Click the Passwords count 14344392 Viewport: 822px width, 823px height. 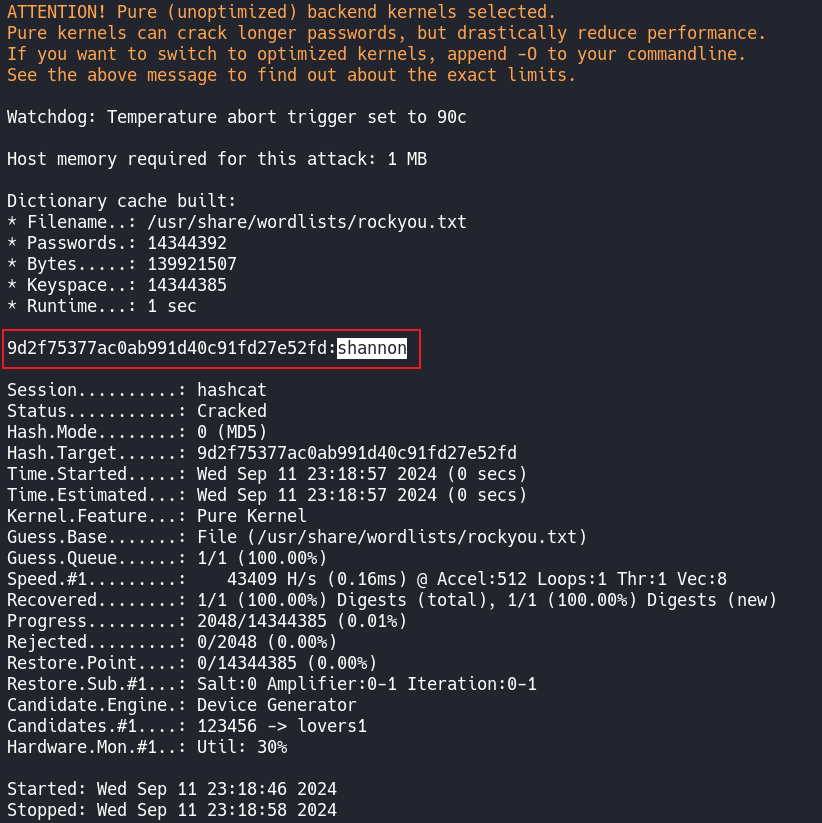pyautogui.click(x=186, y=243)
